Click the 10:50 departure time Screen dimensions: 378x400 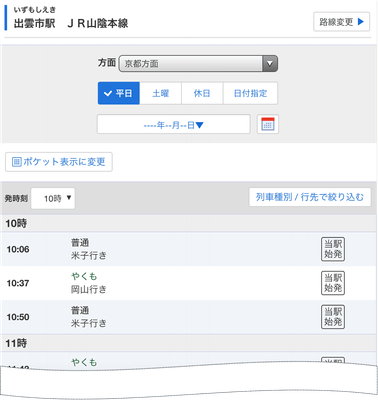click(18, 317)
